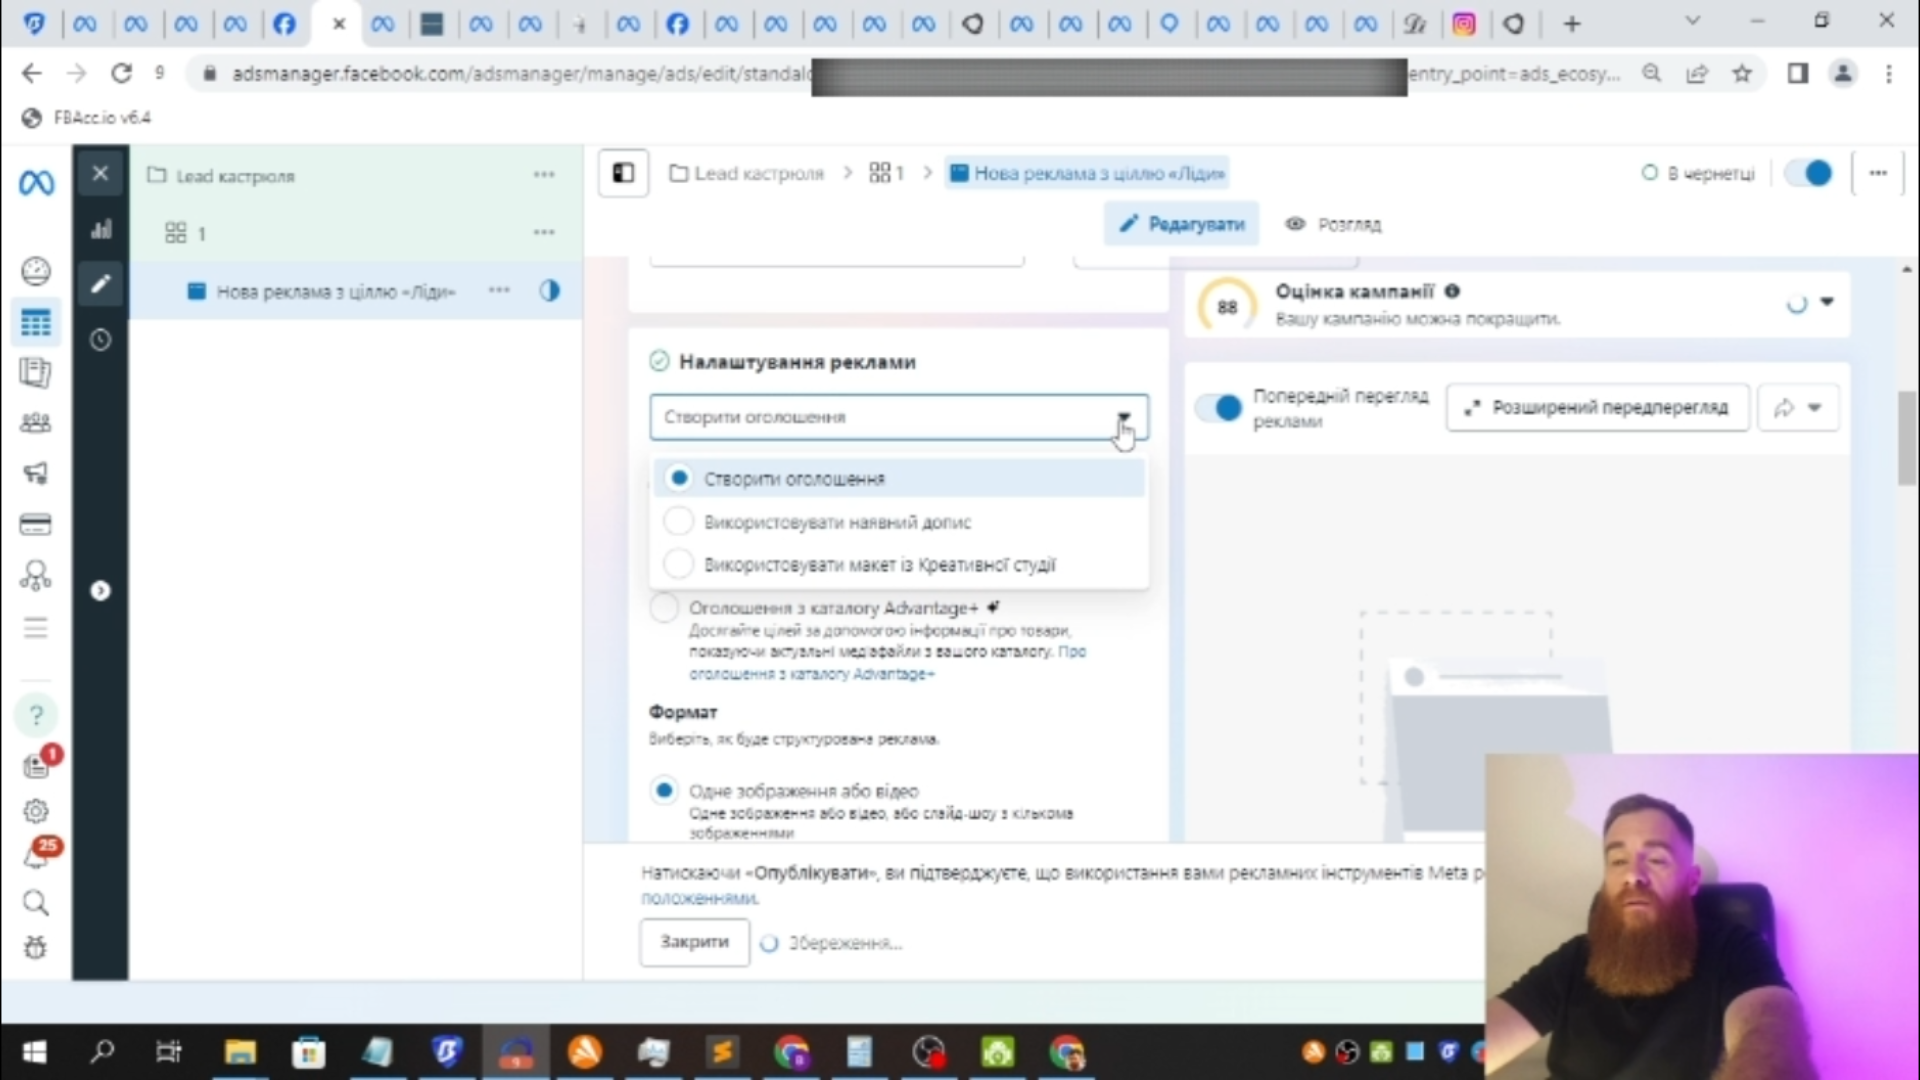The image size is (1920, 1080).
Task: Switch to the 'Розгляд' tab
Action: (x=1333, y=224)
